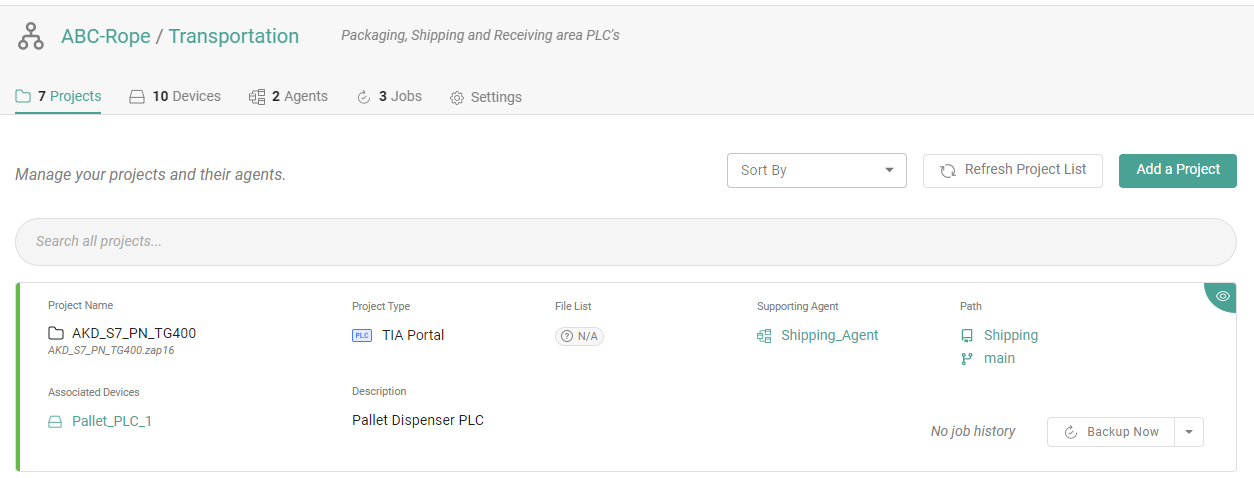Start a backup with Backup Now
The width and height of the screenshot is (1254, 478).
1110,432
